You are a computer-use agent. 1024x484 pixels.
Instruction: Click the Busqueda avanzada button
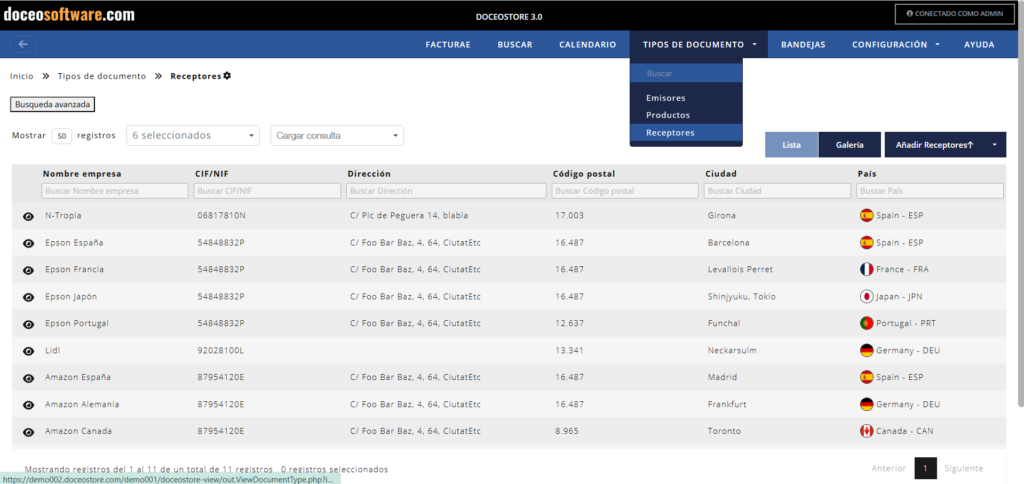coord(54,104)
